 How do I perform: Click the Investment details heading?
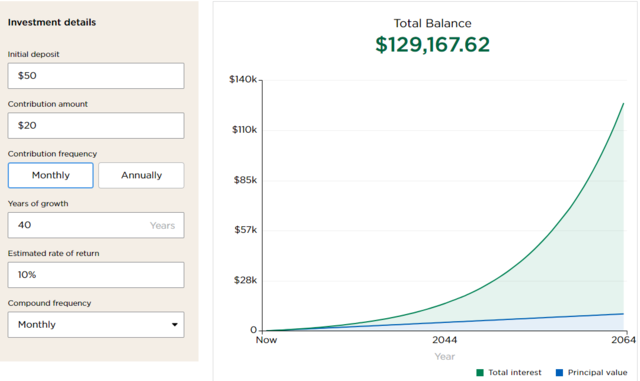click(52, 22)
